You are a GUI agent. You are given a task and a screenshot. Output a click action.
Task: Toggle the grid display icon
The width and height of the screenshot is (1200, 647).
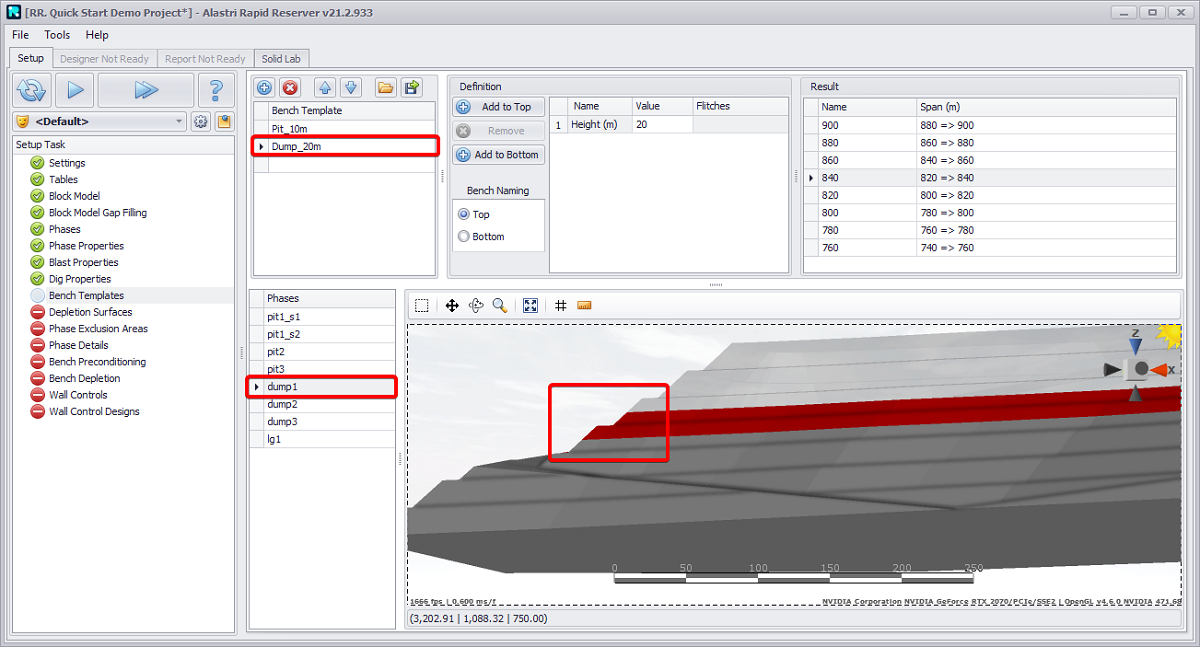pos(561,306)
